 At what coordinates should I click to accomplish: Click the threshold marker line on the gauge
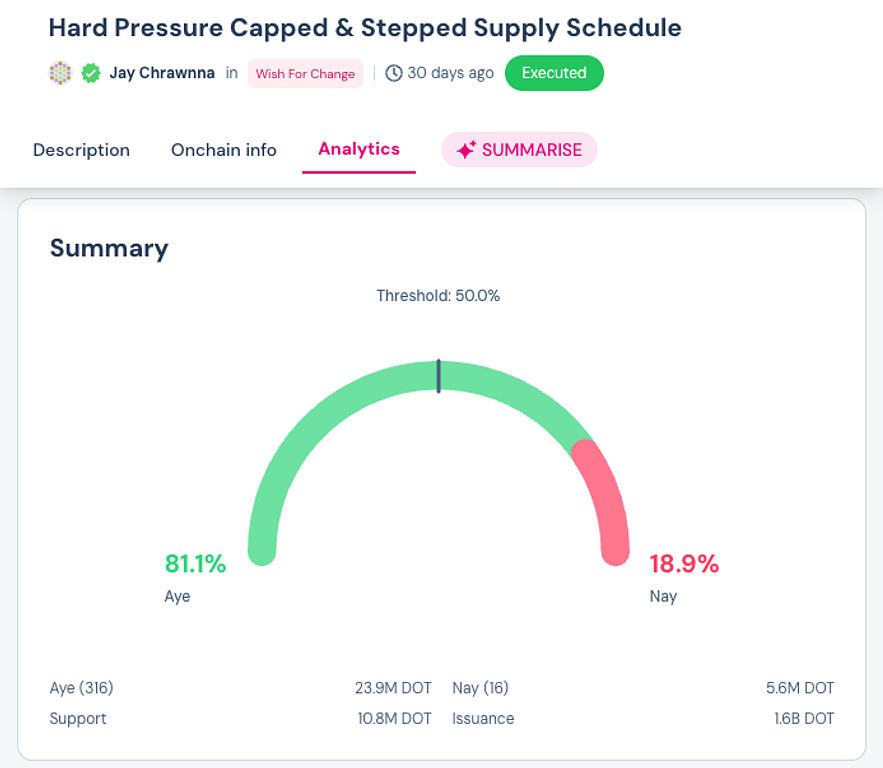tap(438, 376)
